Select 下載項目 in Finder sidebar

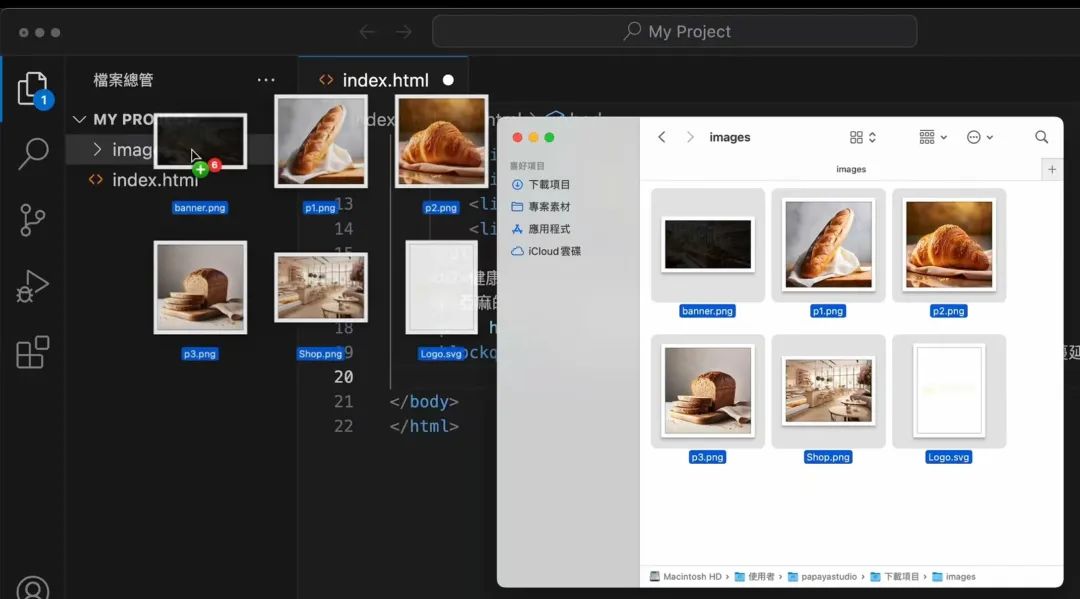pos(548,185)
